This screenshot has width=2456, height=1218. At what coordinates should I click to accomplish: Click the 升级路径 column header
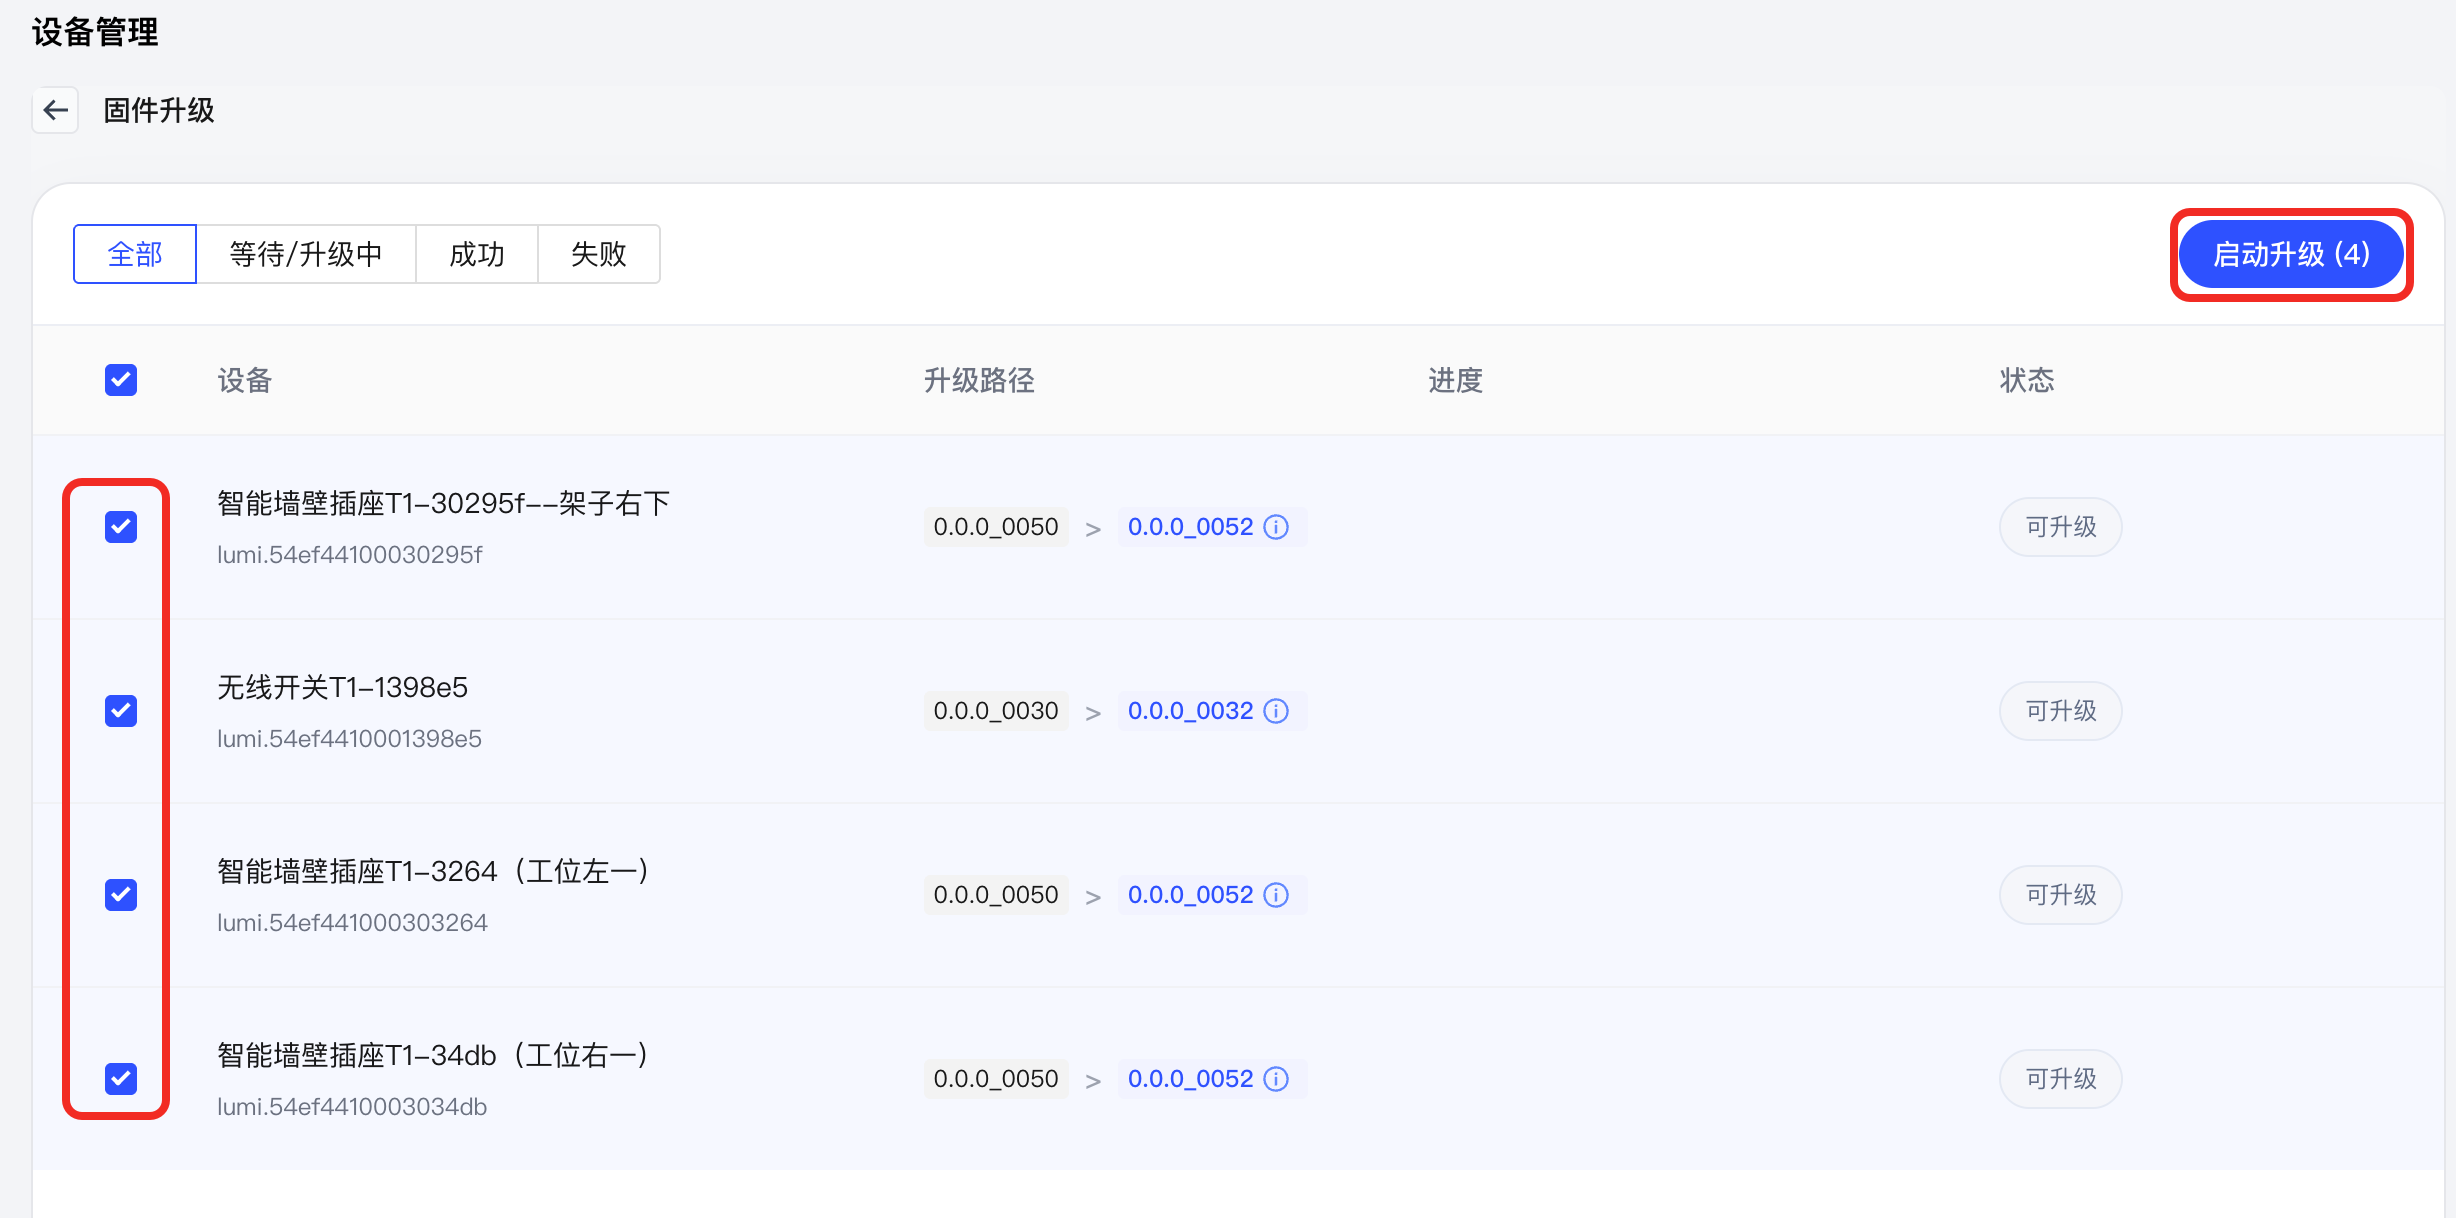[x=979, y=380]
